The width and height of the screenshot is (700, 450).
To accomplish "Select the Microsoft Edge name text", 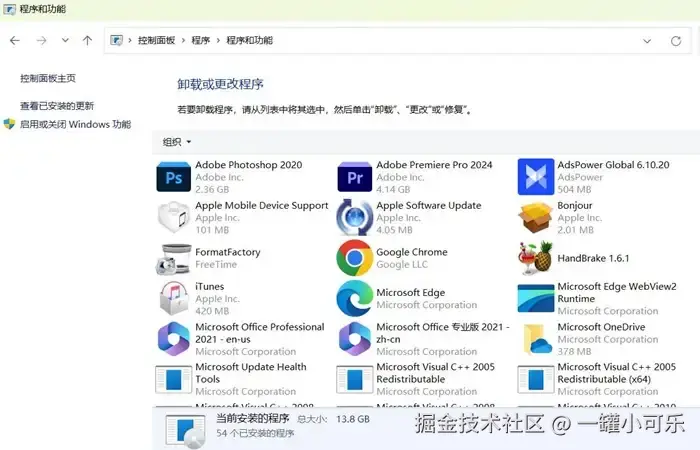I will pos(411,292).
